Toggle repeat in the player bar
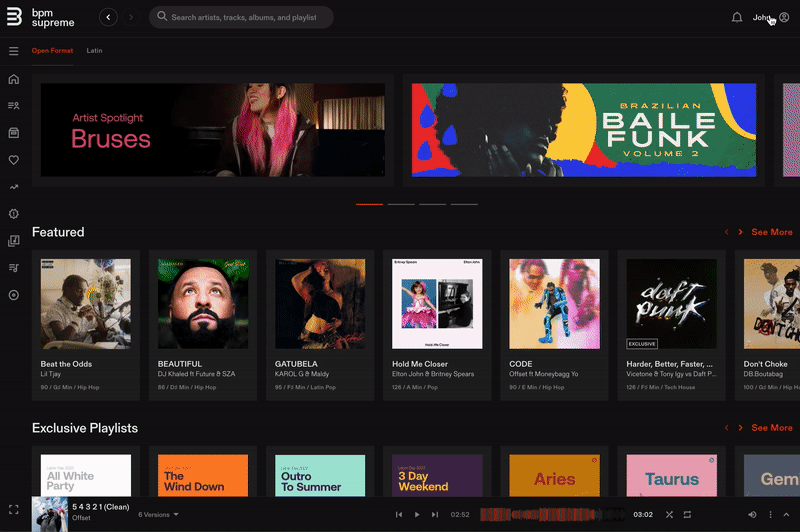The width and height of the screenshot is (800, 532). [x=687, y=515]
